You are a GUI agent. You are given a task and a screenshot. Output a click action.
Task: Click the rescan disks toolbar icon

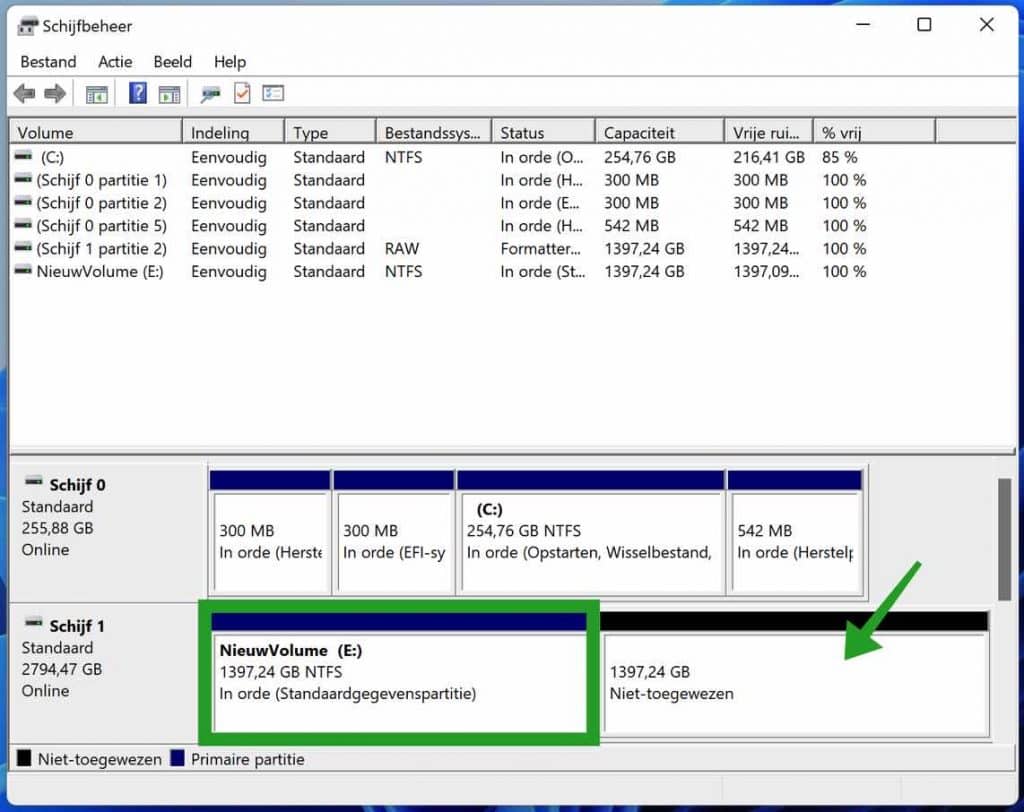point(210,94)
